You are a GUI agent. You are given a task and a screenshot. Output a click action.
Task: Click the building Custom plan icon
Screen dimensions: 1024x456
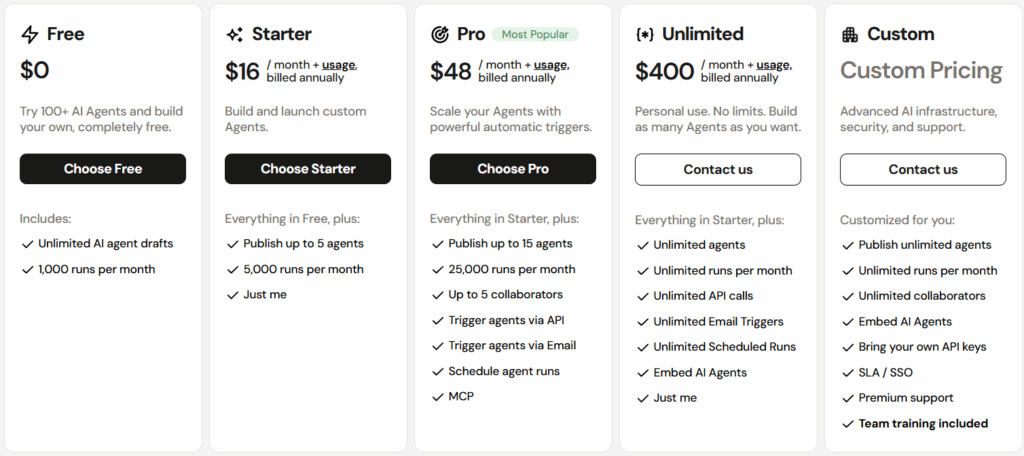tap(850, 35)
